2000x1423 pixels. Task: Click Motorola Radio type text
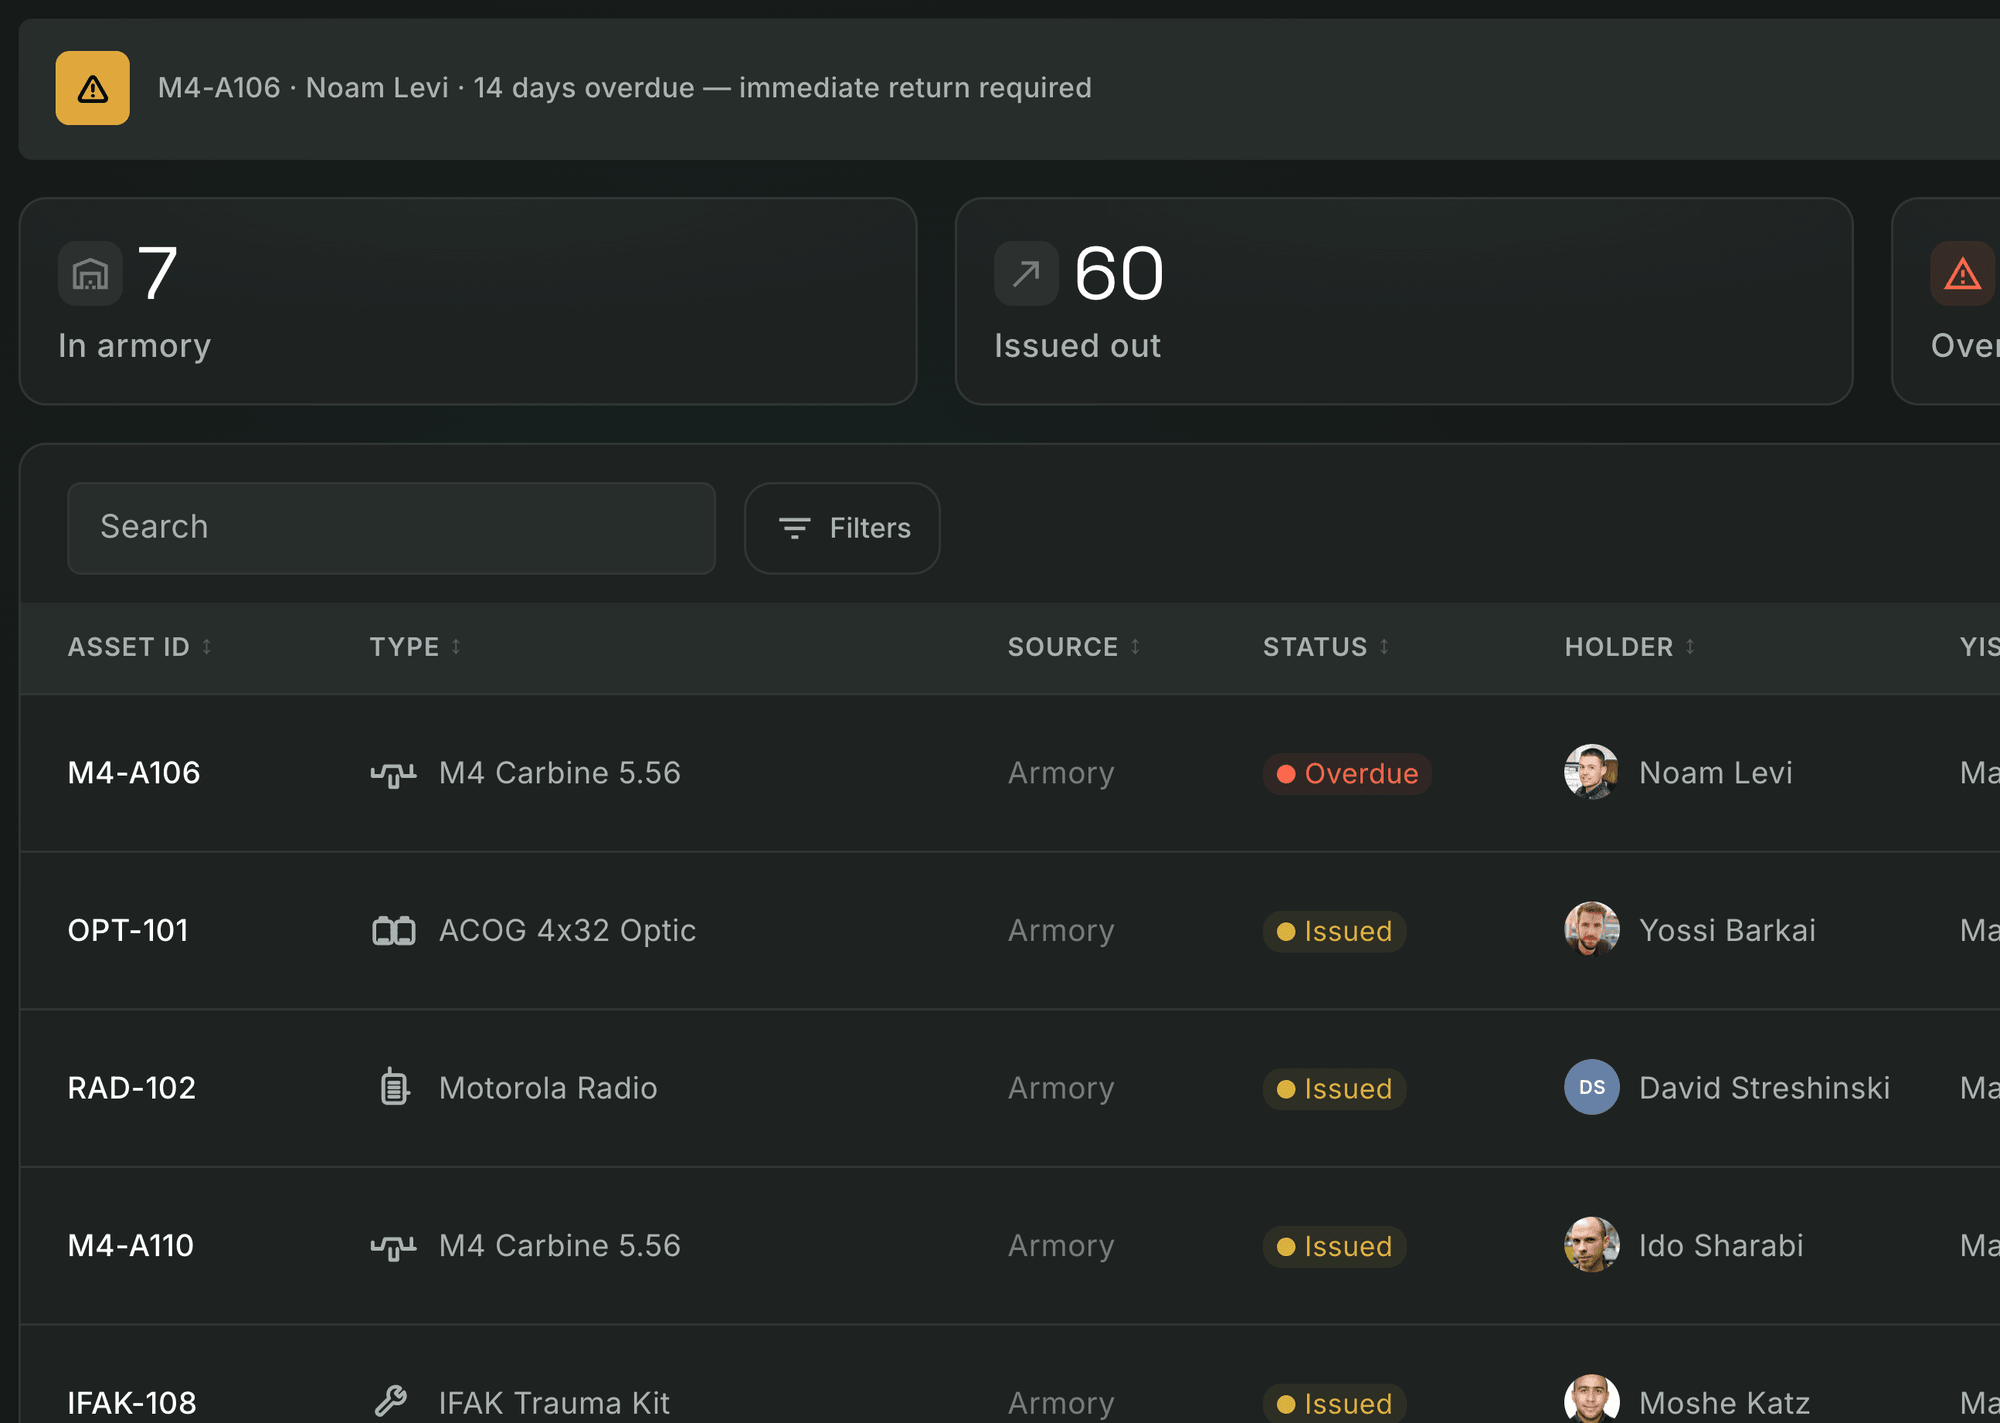point(548,1088)
